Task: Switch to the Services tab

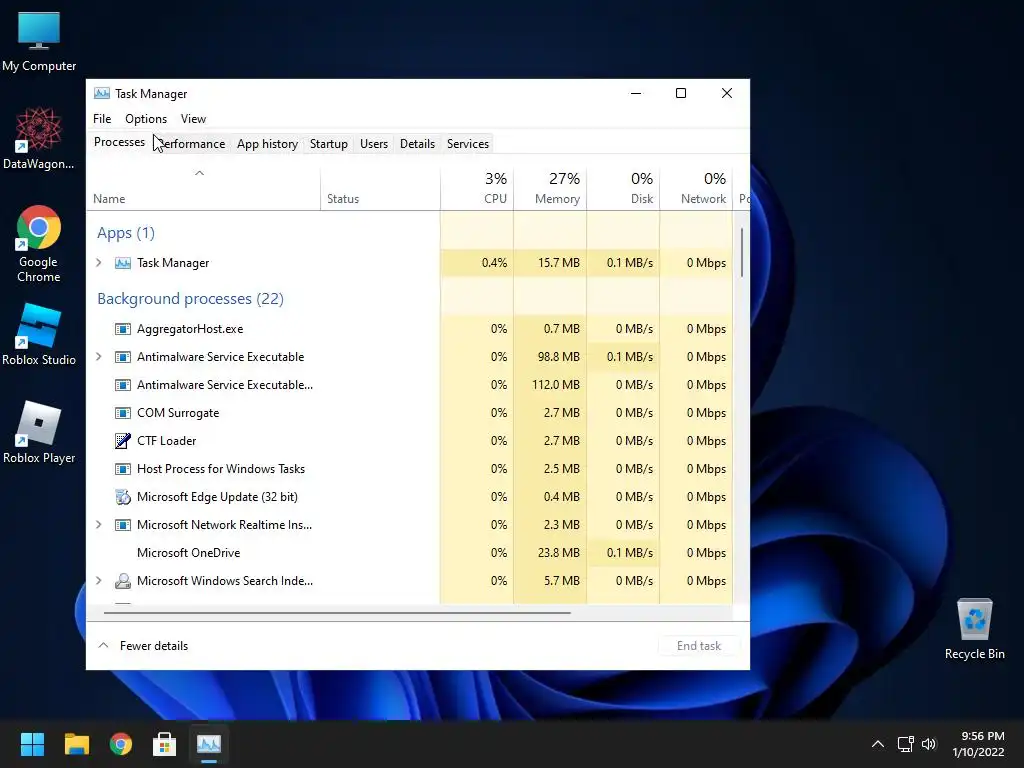Action: click(468, 144)
